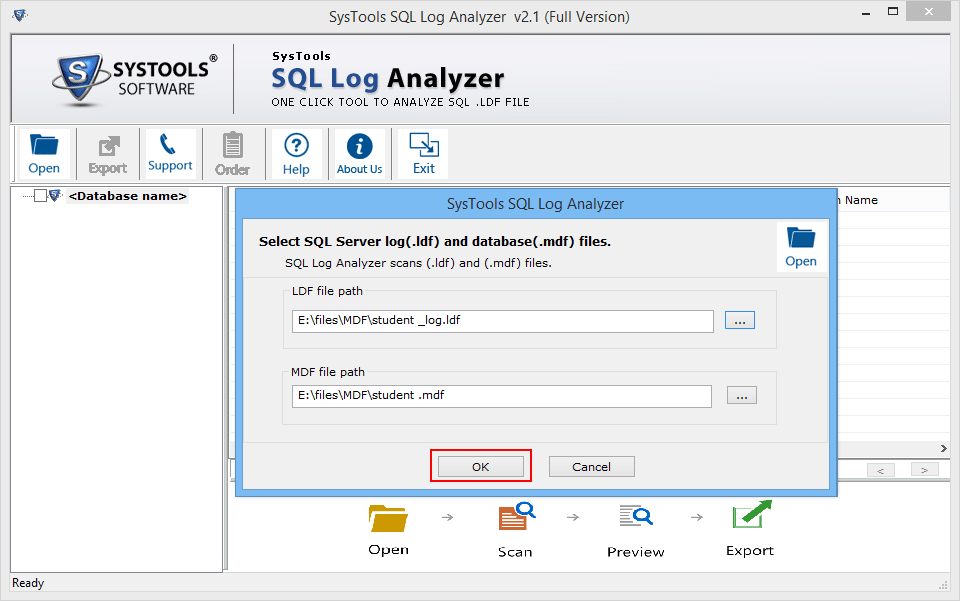The image size is (960, 601).
Task: Open the Order toolbar icon
Action: [x=233, y=152]
